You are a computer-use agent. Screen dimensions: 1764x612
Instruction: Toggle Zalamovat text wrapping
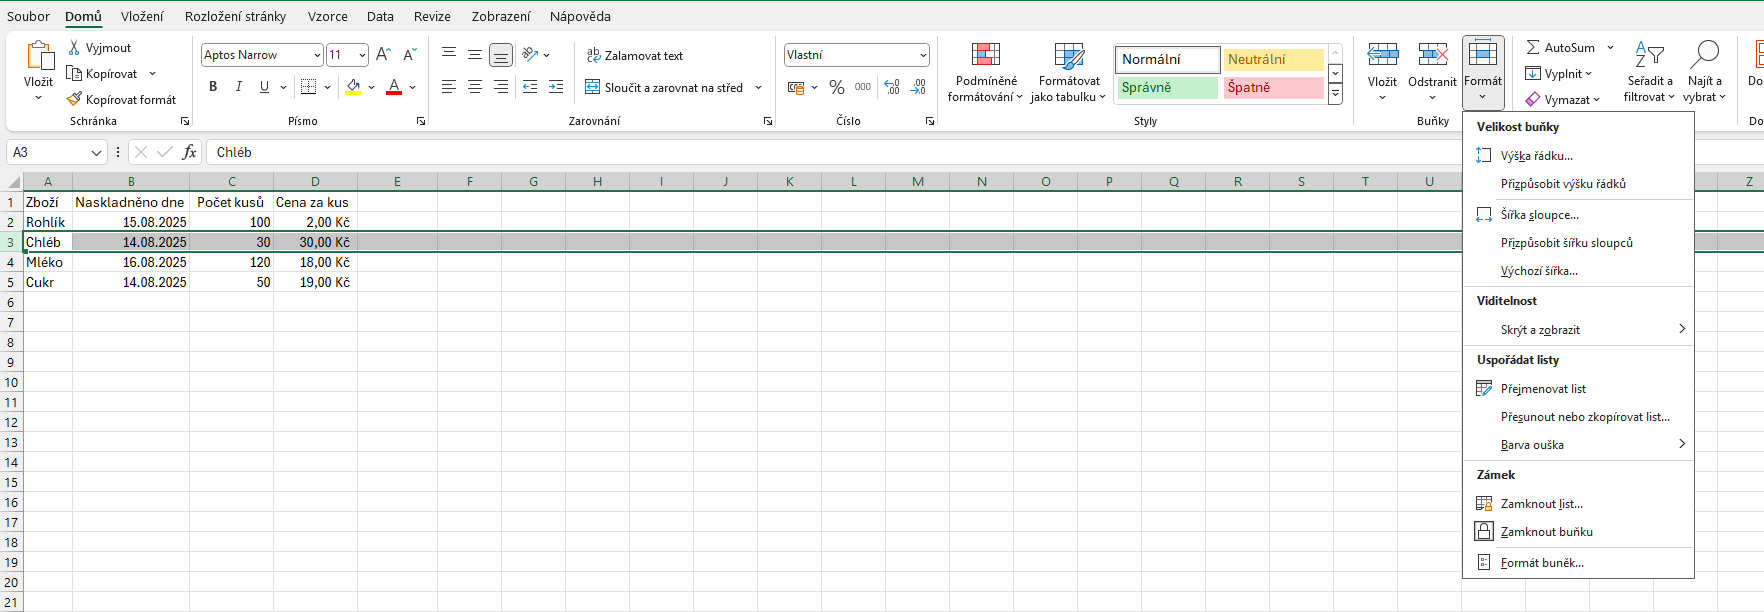[634, 55]
